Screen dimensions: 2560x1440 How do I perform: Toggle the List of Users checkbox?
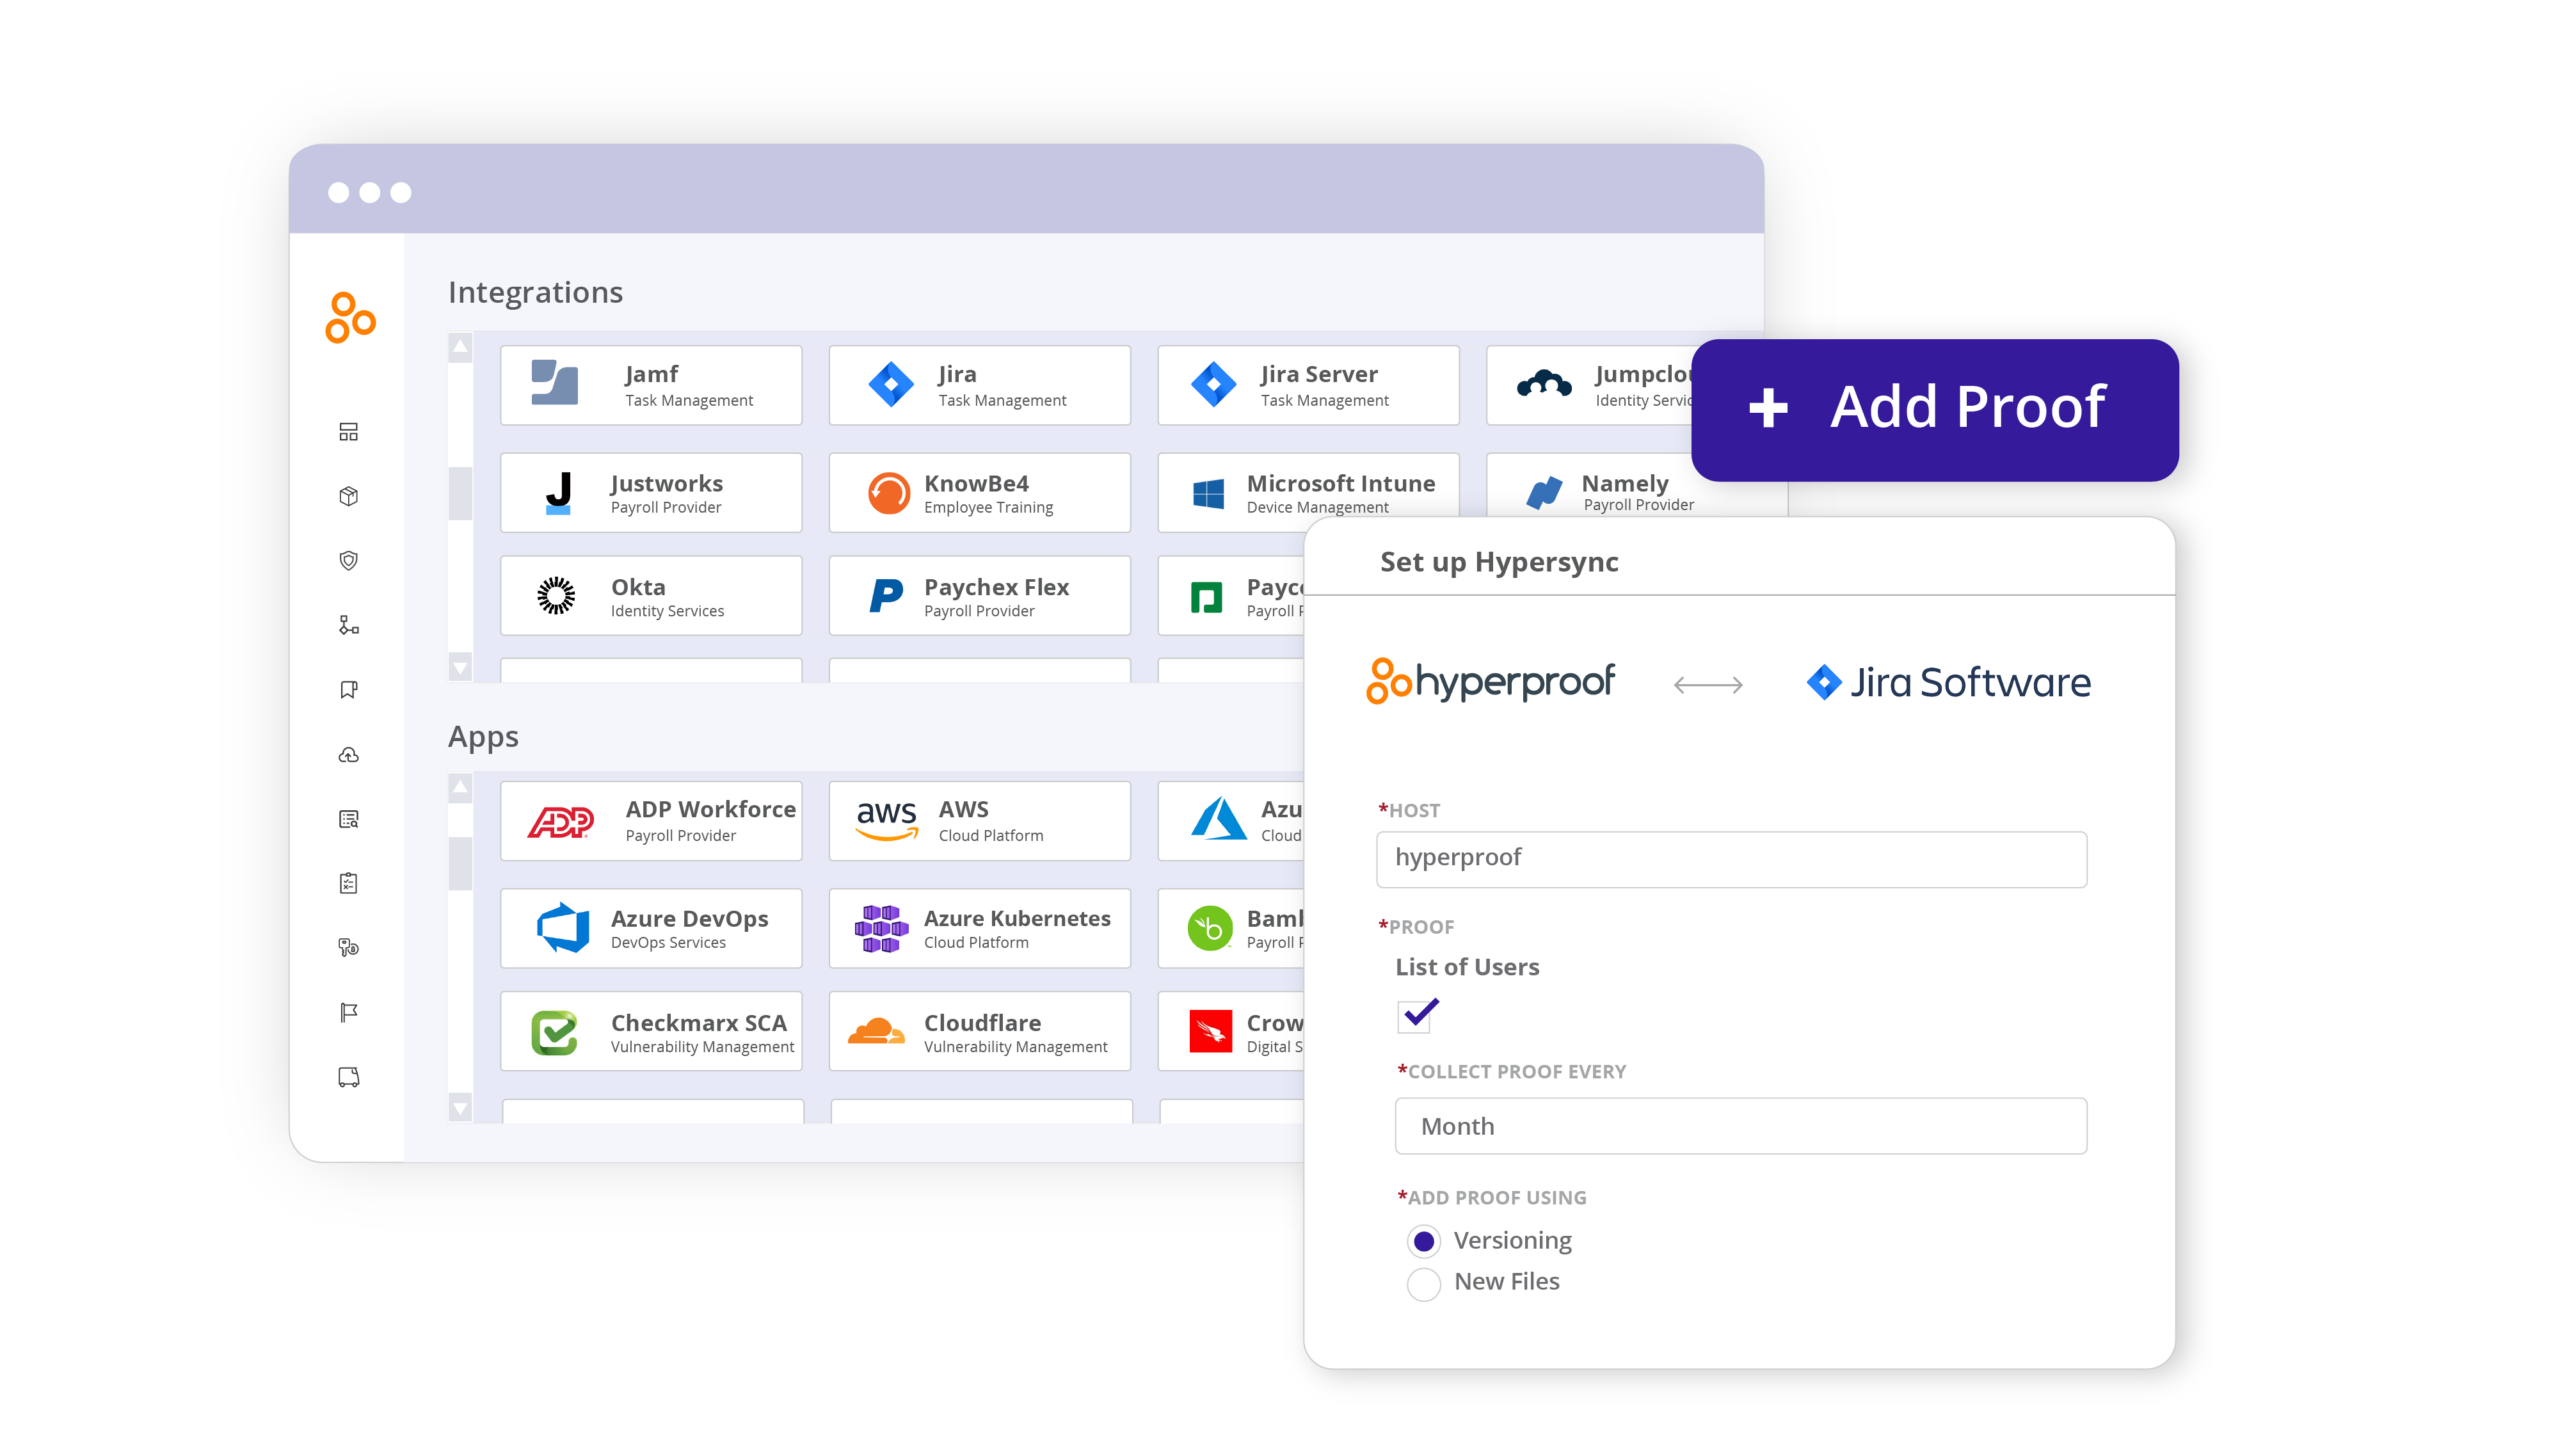click(1416, 1016)
